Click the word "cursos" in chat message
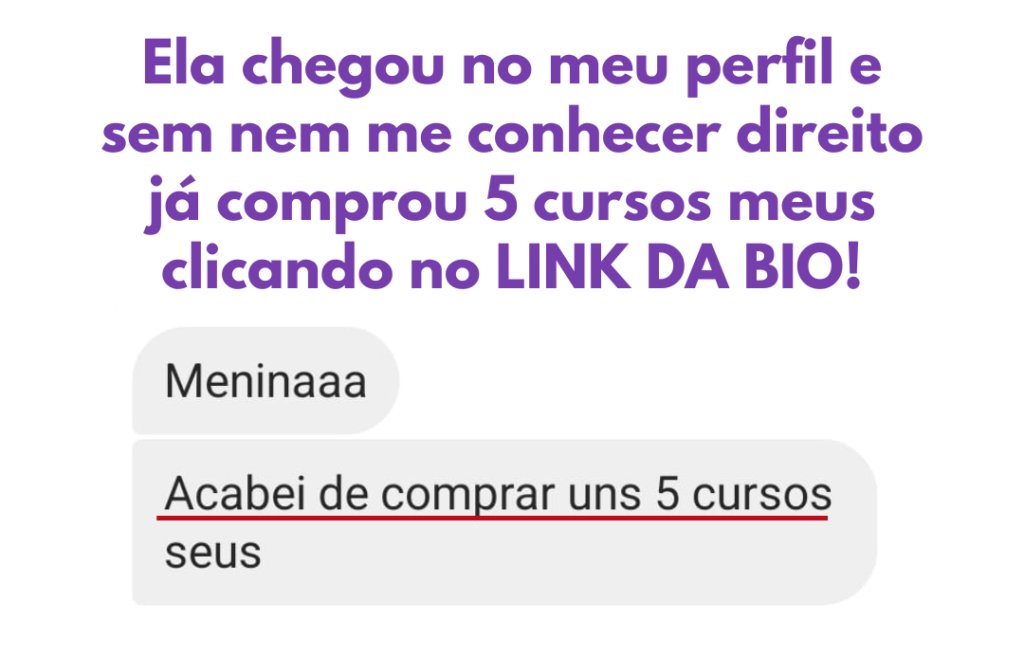Viewport: 1024px width, 657px height. [762, 495]
